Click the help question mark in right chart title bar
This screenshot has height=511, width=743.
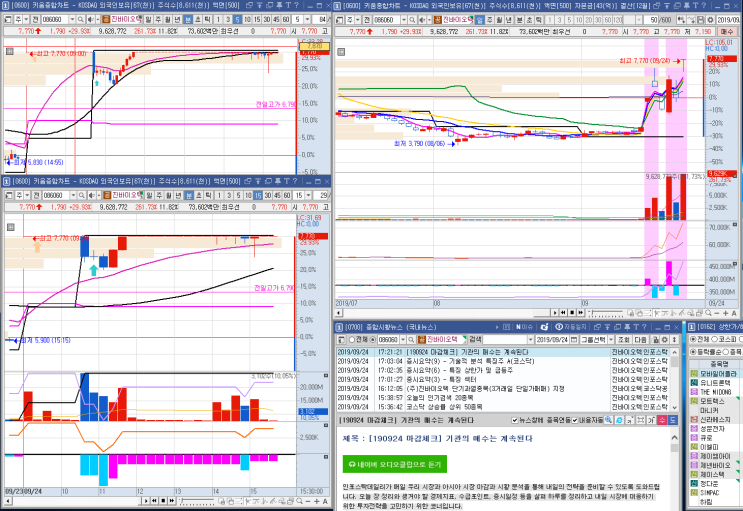coord(706,6)
